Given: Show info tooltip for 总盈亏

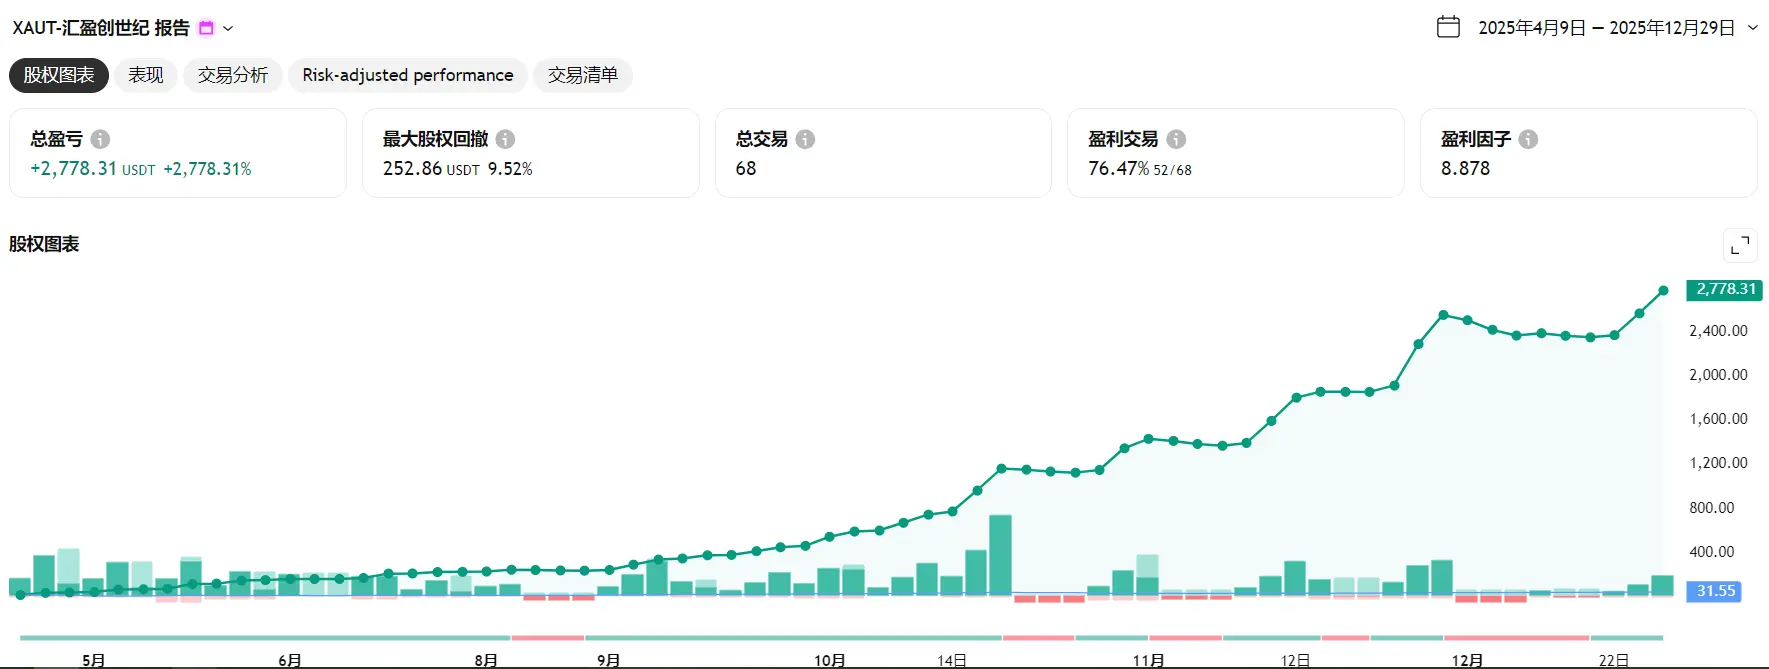Looking at the screenshot, I should coord(100,139).
